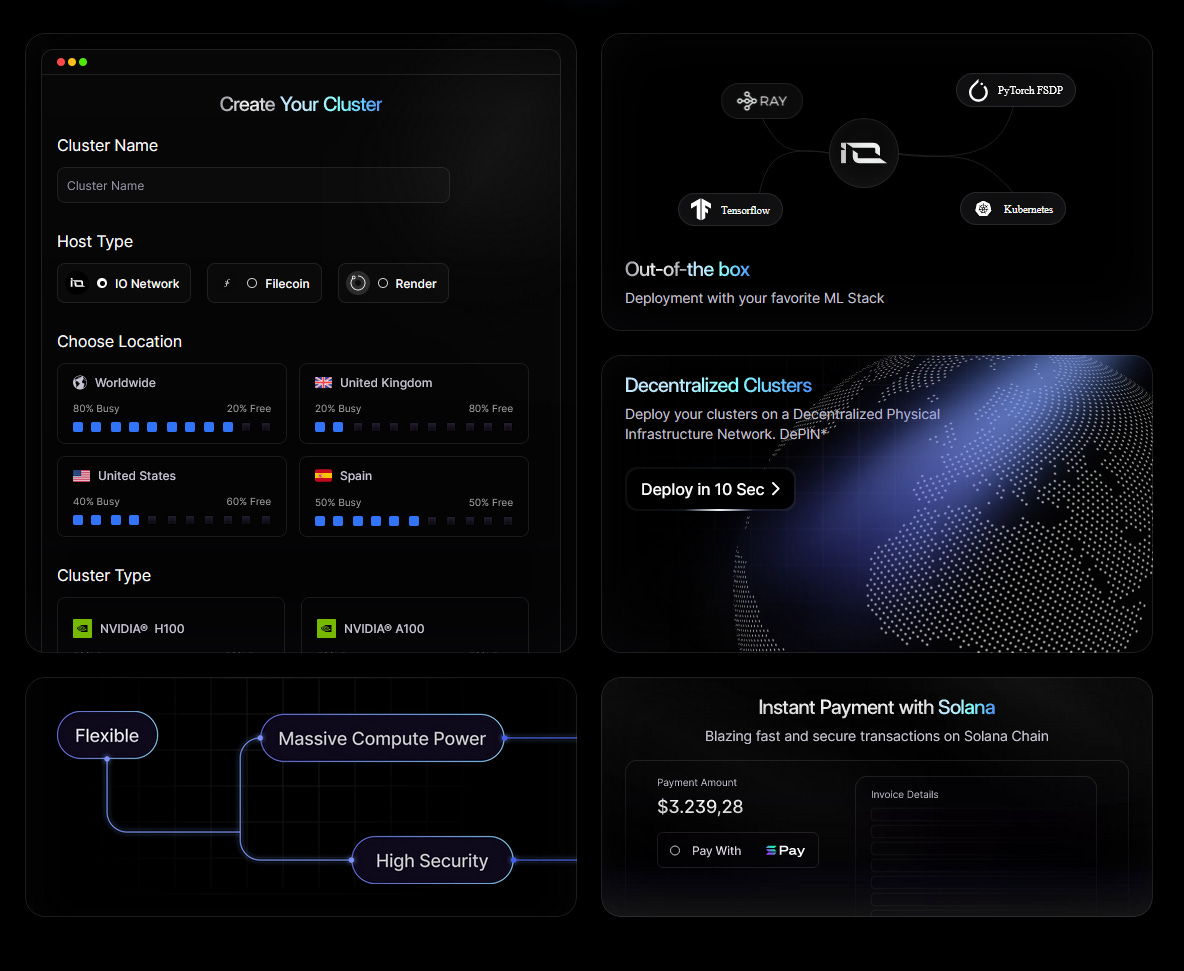
Task: Click the yellow window minimize dot
Action: [x=72, y=62]
